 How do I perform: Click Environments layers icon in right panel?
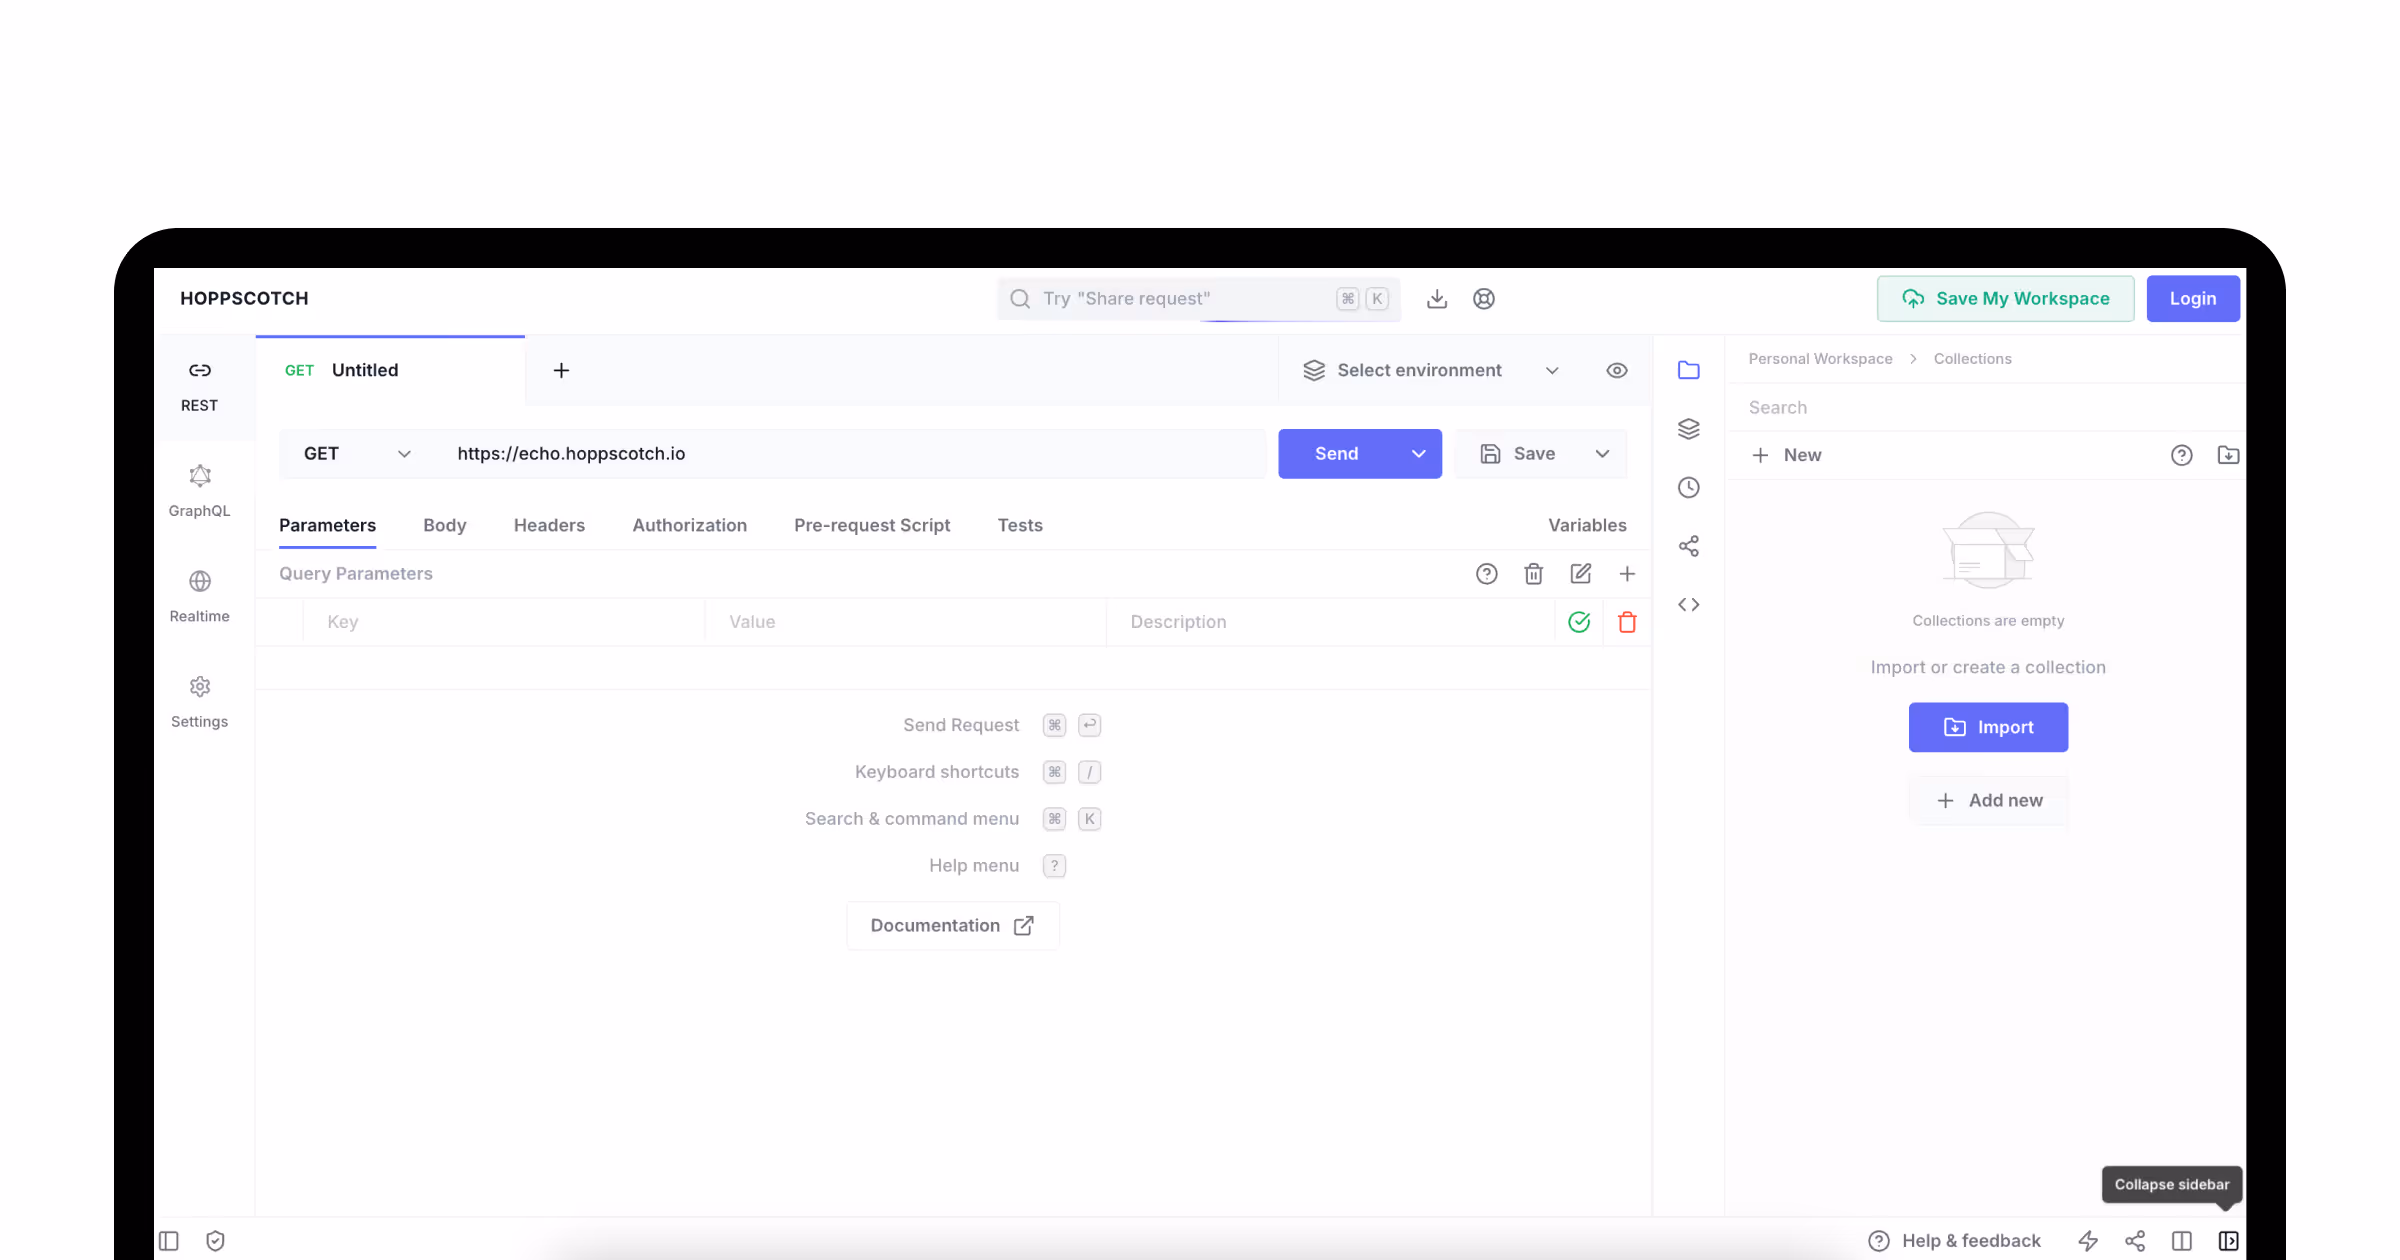(x=1689, y=429)
